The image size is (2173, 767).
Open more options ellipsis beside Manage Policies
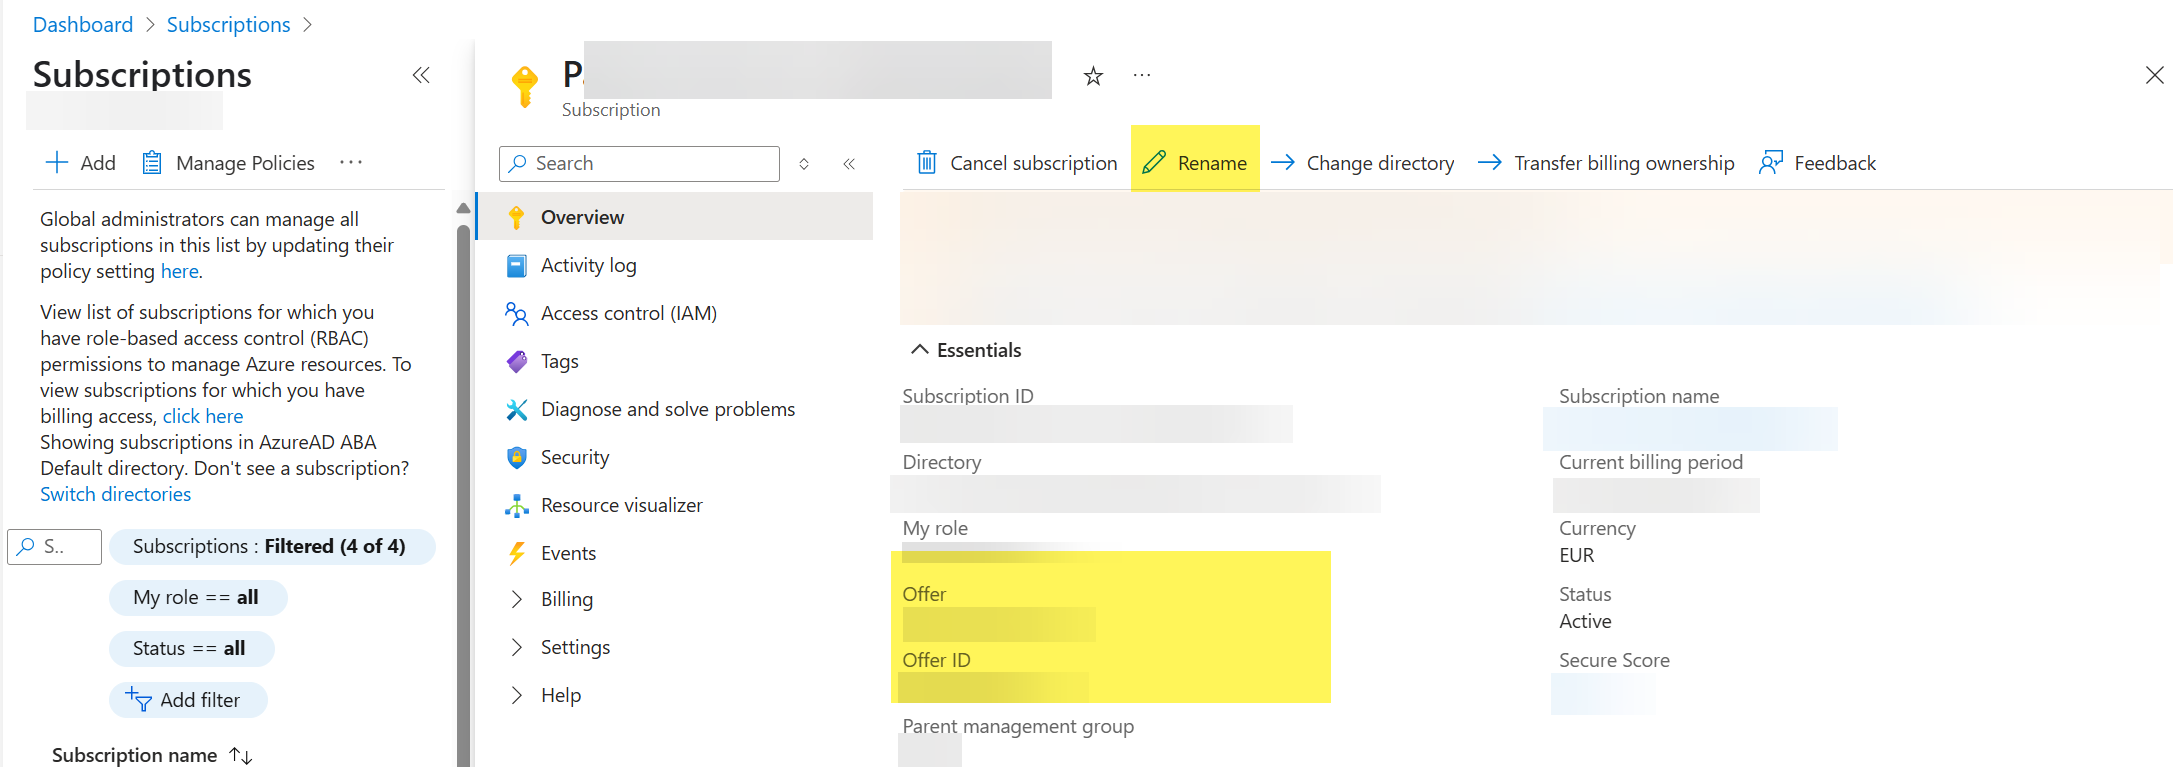(x=351, y=162)
